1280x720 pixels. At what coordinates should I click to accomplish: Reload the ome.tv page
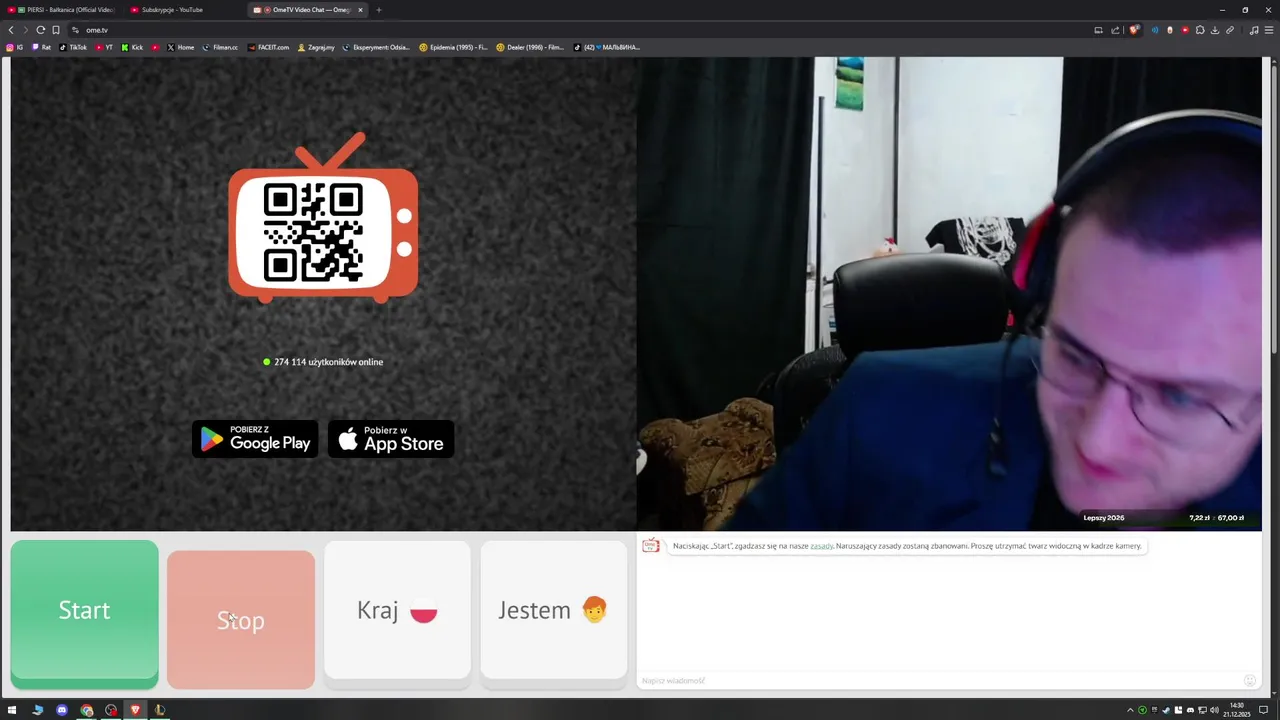[x=40, y=30]
